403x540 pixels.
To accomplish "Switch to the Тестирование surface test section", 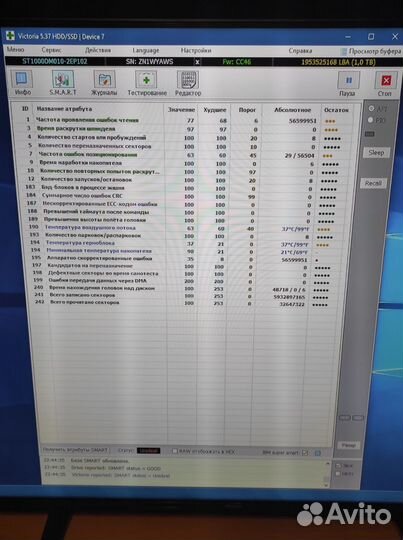I will (147, 83).
